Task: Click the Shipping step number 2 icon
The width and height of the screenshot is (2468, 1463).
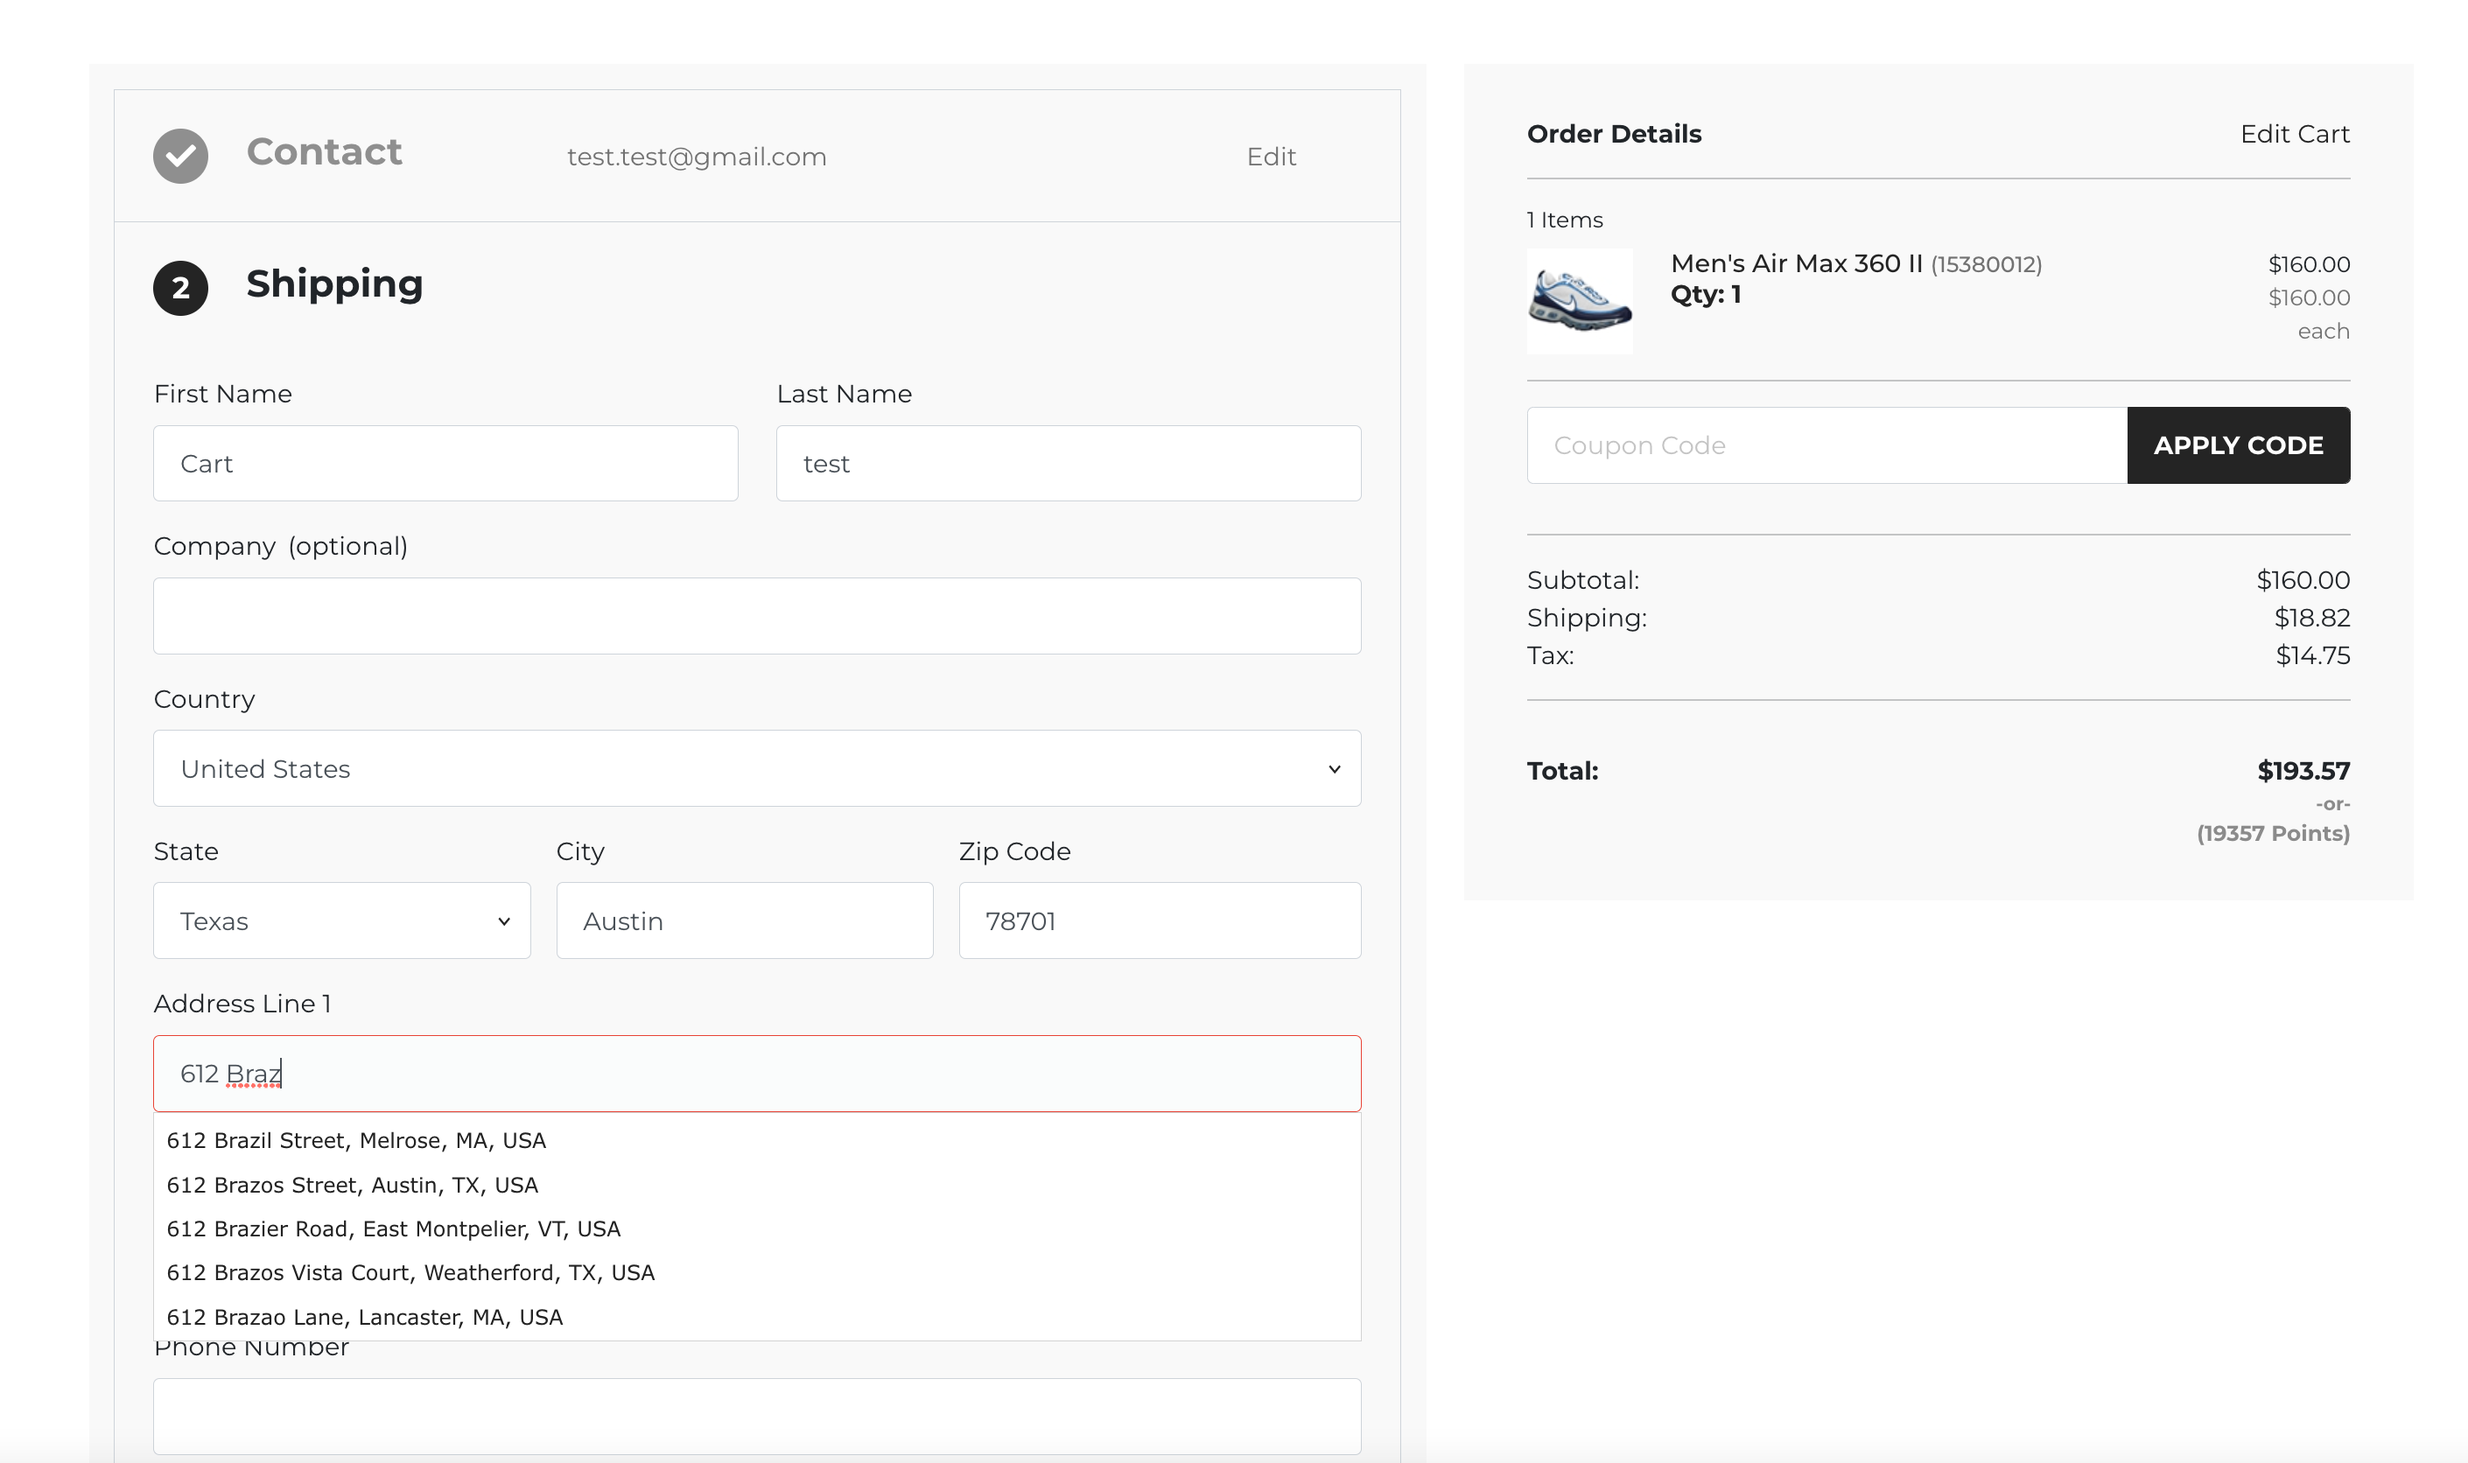Action: (x=180, y=288)
